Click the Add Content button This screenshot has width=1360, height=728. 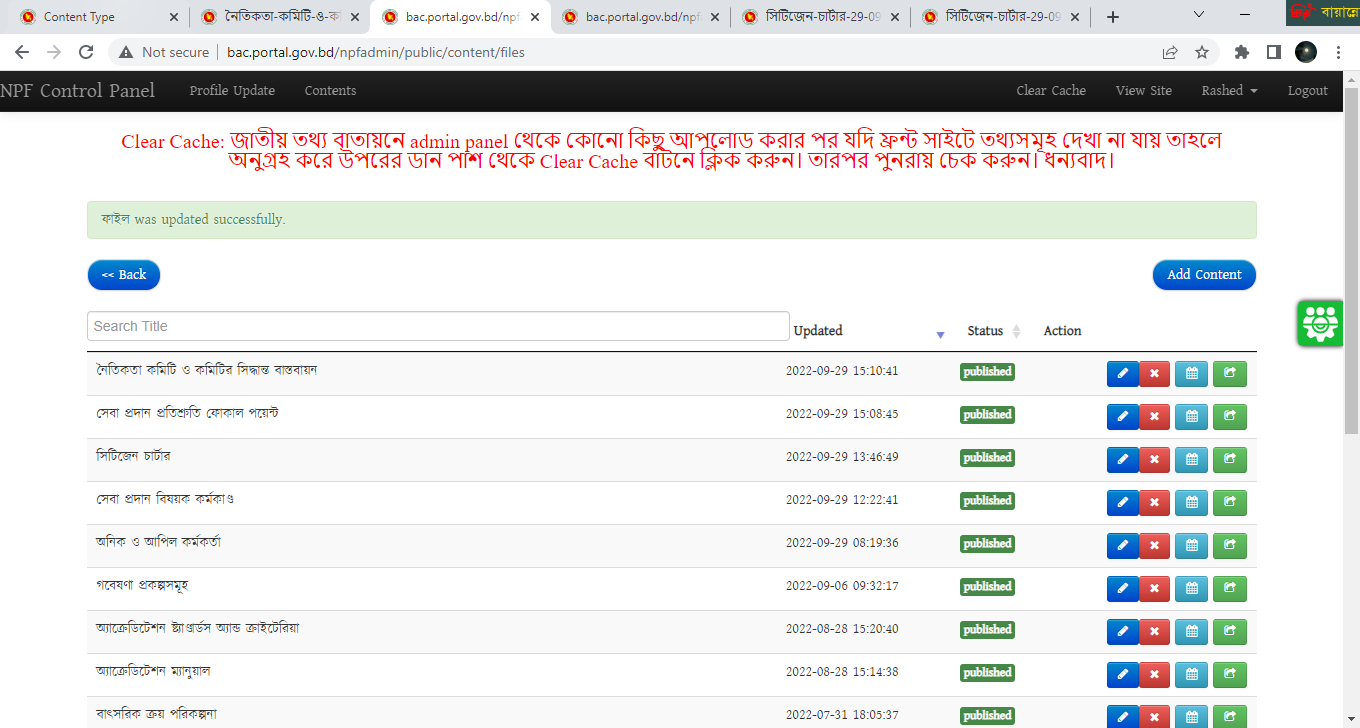[x=1204, y=274]
